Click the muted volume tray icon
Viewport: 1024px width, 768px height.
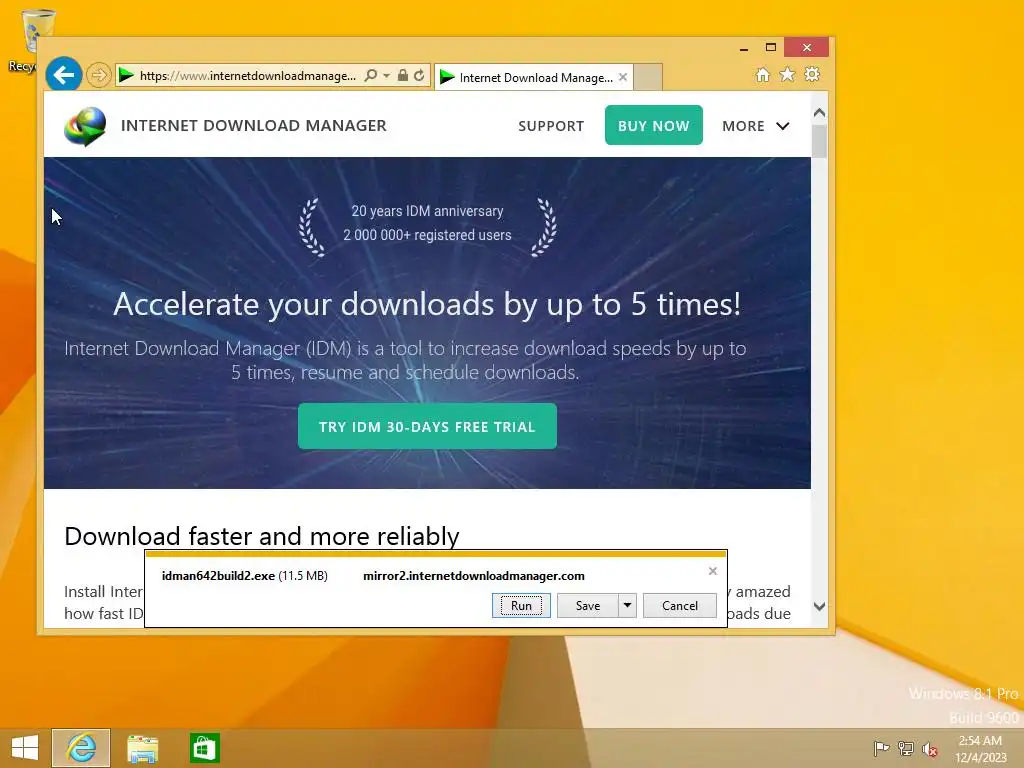(930, 749)
